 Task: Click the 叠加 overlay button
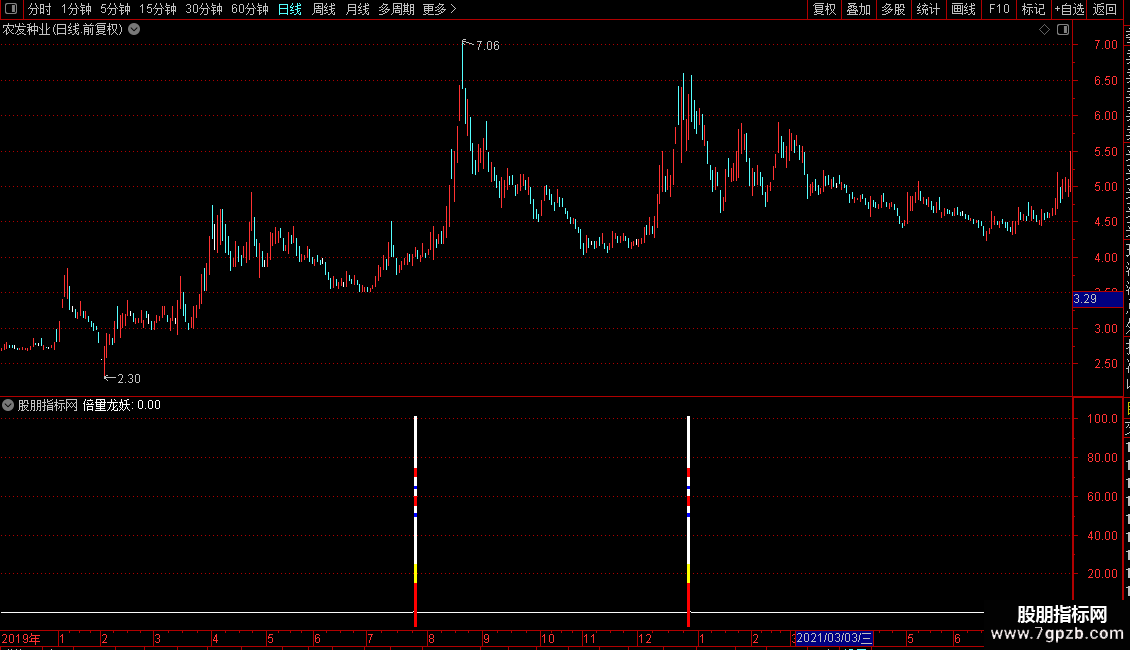[x=858, y=9]
